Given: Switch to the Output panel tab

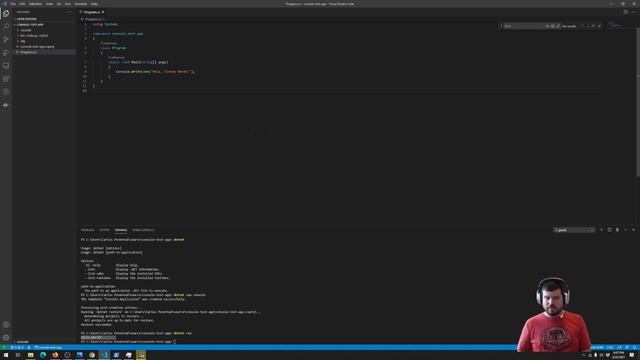Looking at the screenshot, I should pos(104,230).
